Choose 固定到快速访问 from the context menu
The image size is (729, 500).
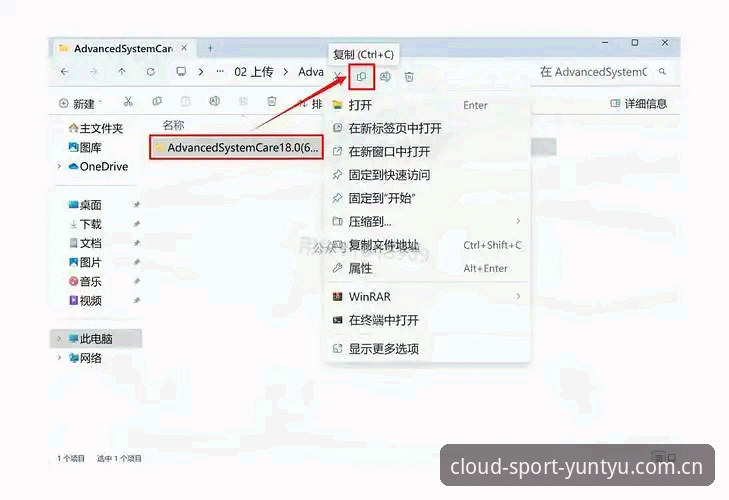pos(428,175)
